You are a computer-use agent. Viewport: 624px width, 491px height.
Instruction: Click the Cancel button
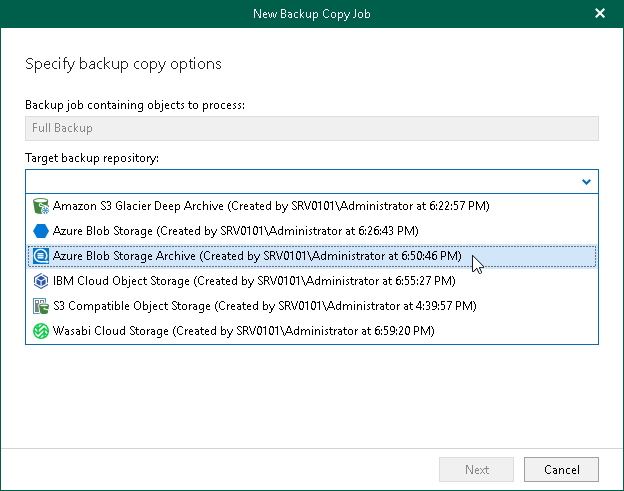click(x=561, y=470)
